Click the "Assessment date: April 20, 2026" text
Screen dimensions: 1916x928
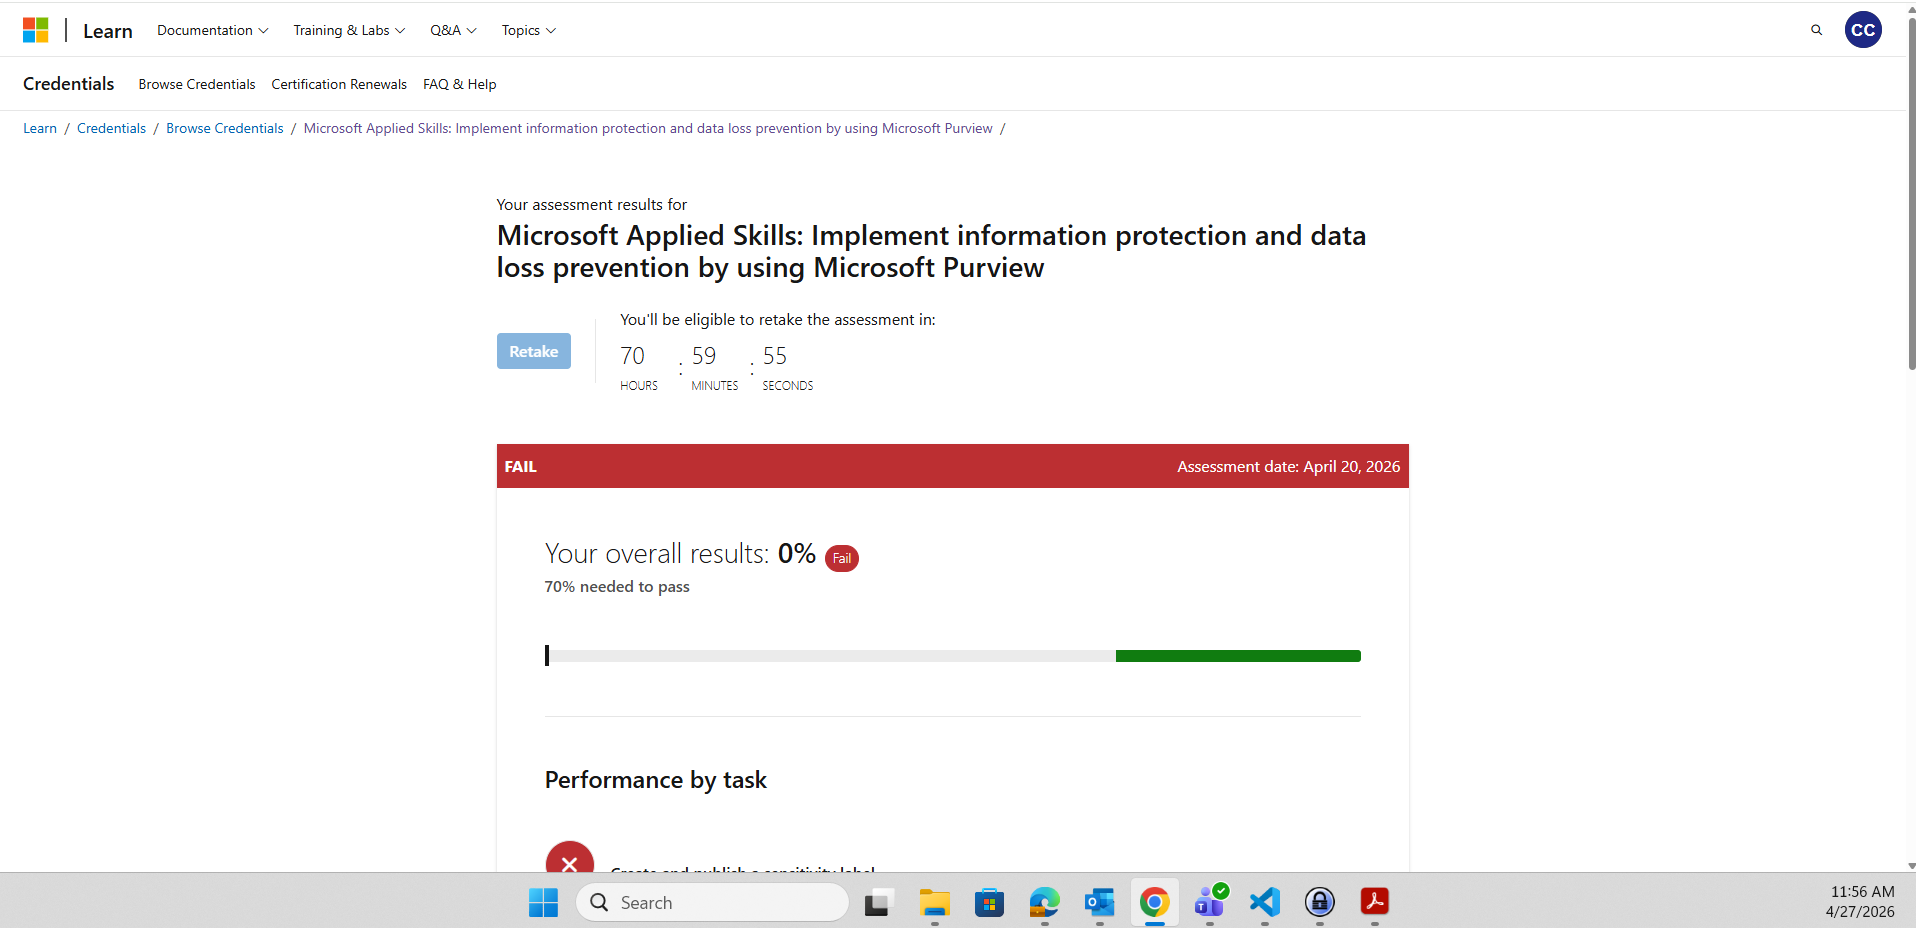1288,466
